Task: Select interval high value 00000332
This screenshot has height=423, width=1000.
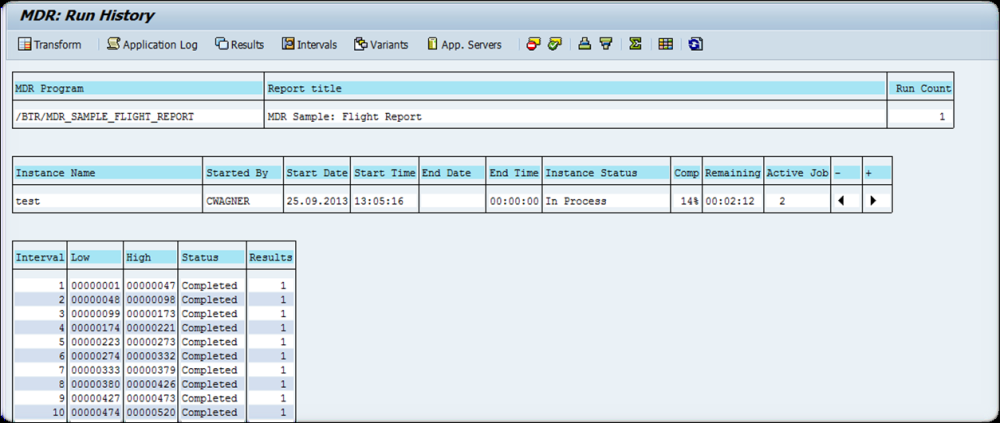Action: (150, 356)
